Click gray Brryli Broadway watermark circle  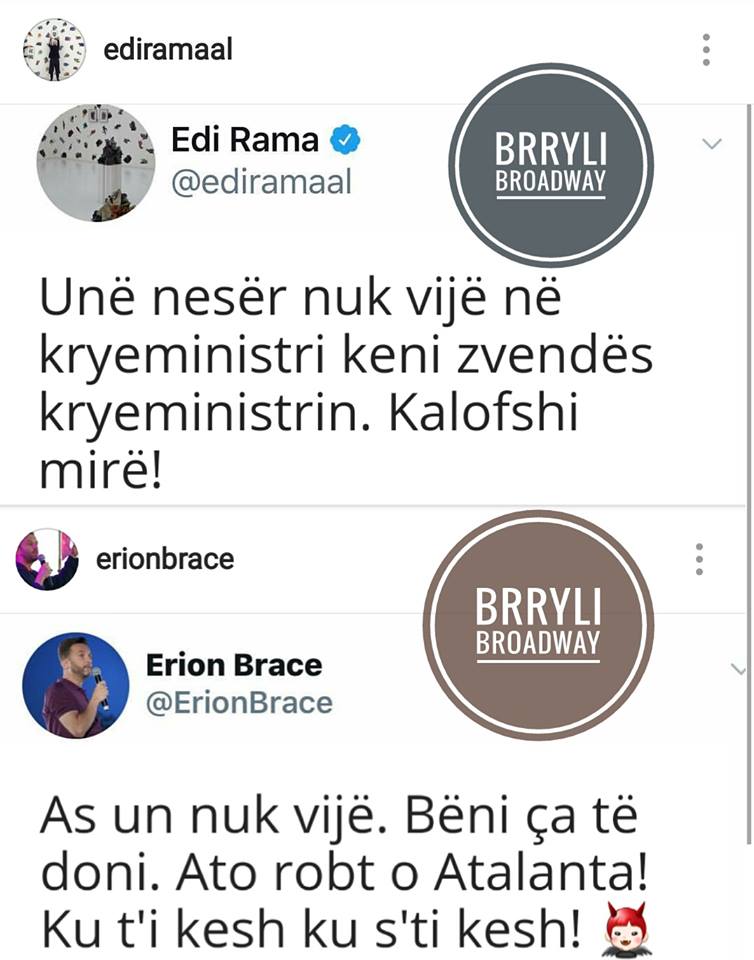[551, 165]
